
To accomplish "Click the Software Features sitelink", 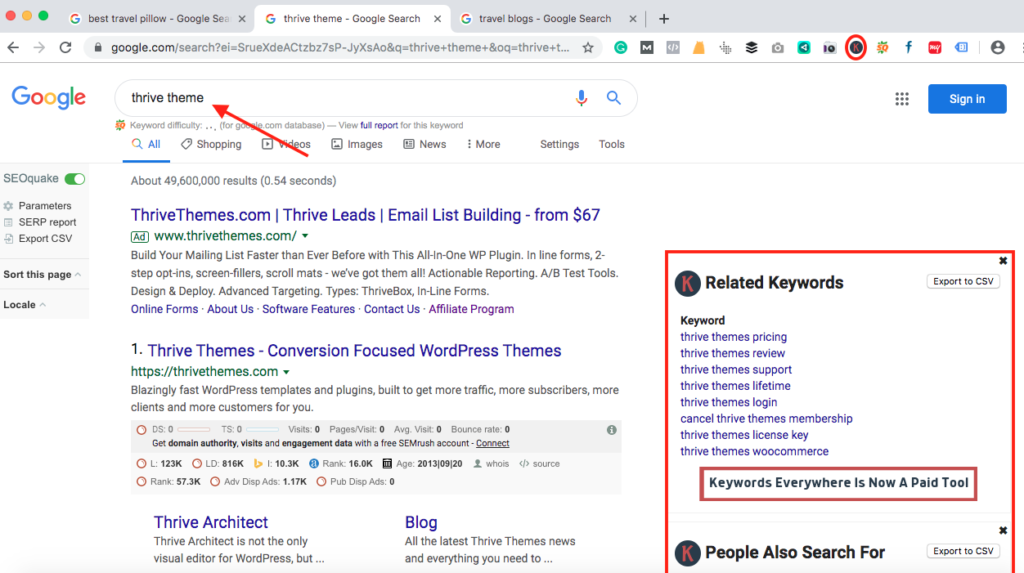I will (308, 309).
